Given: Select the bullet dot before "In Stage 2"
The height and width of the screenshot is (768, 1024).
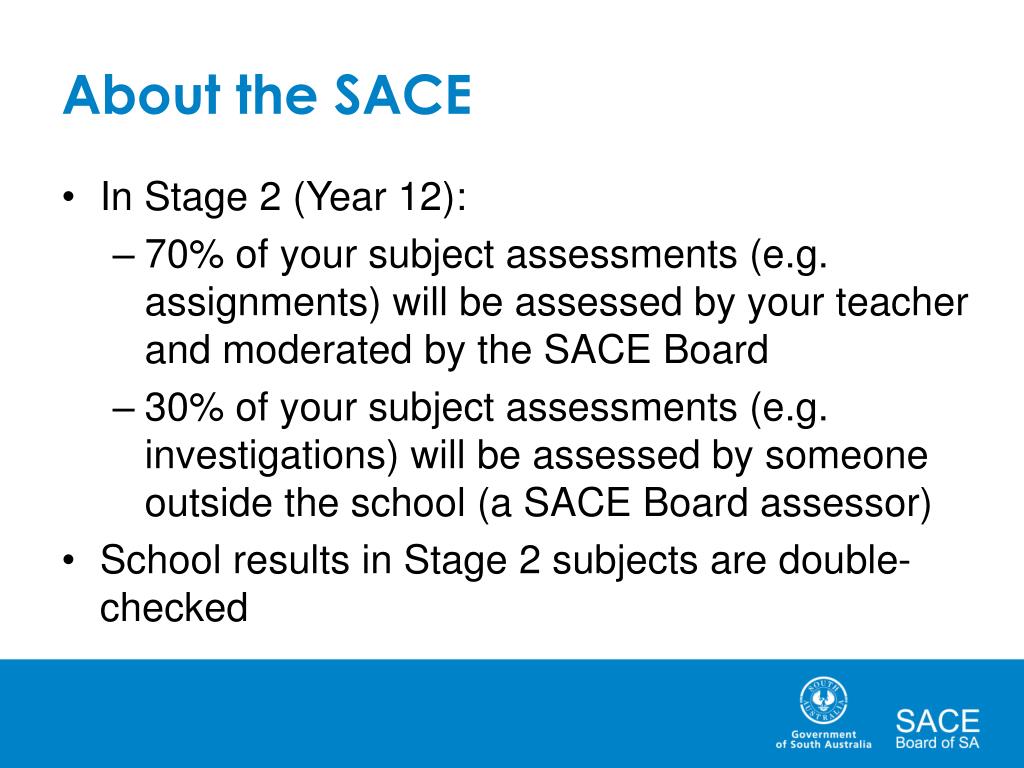Looking at the screenshot, I should [69, 198].
